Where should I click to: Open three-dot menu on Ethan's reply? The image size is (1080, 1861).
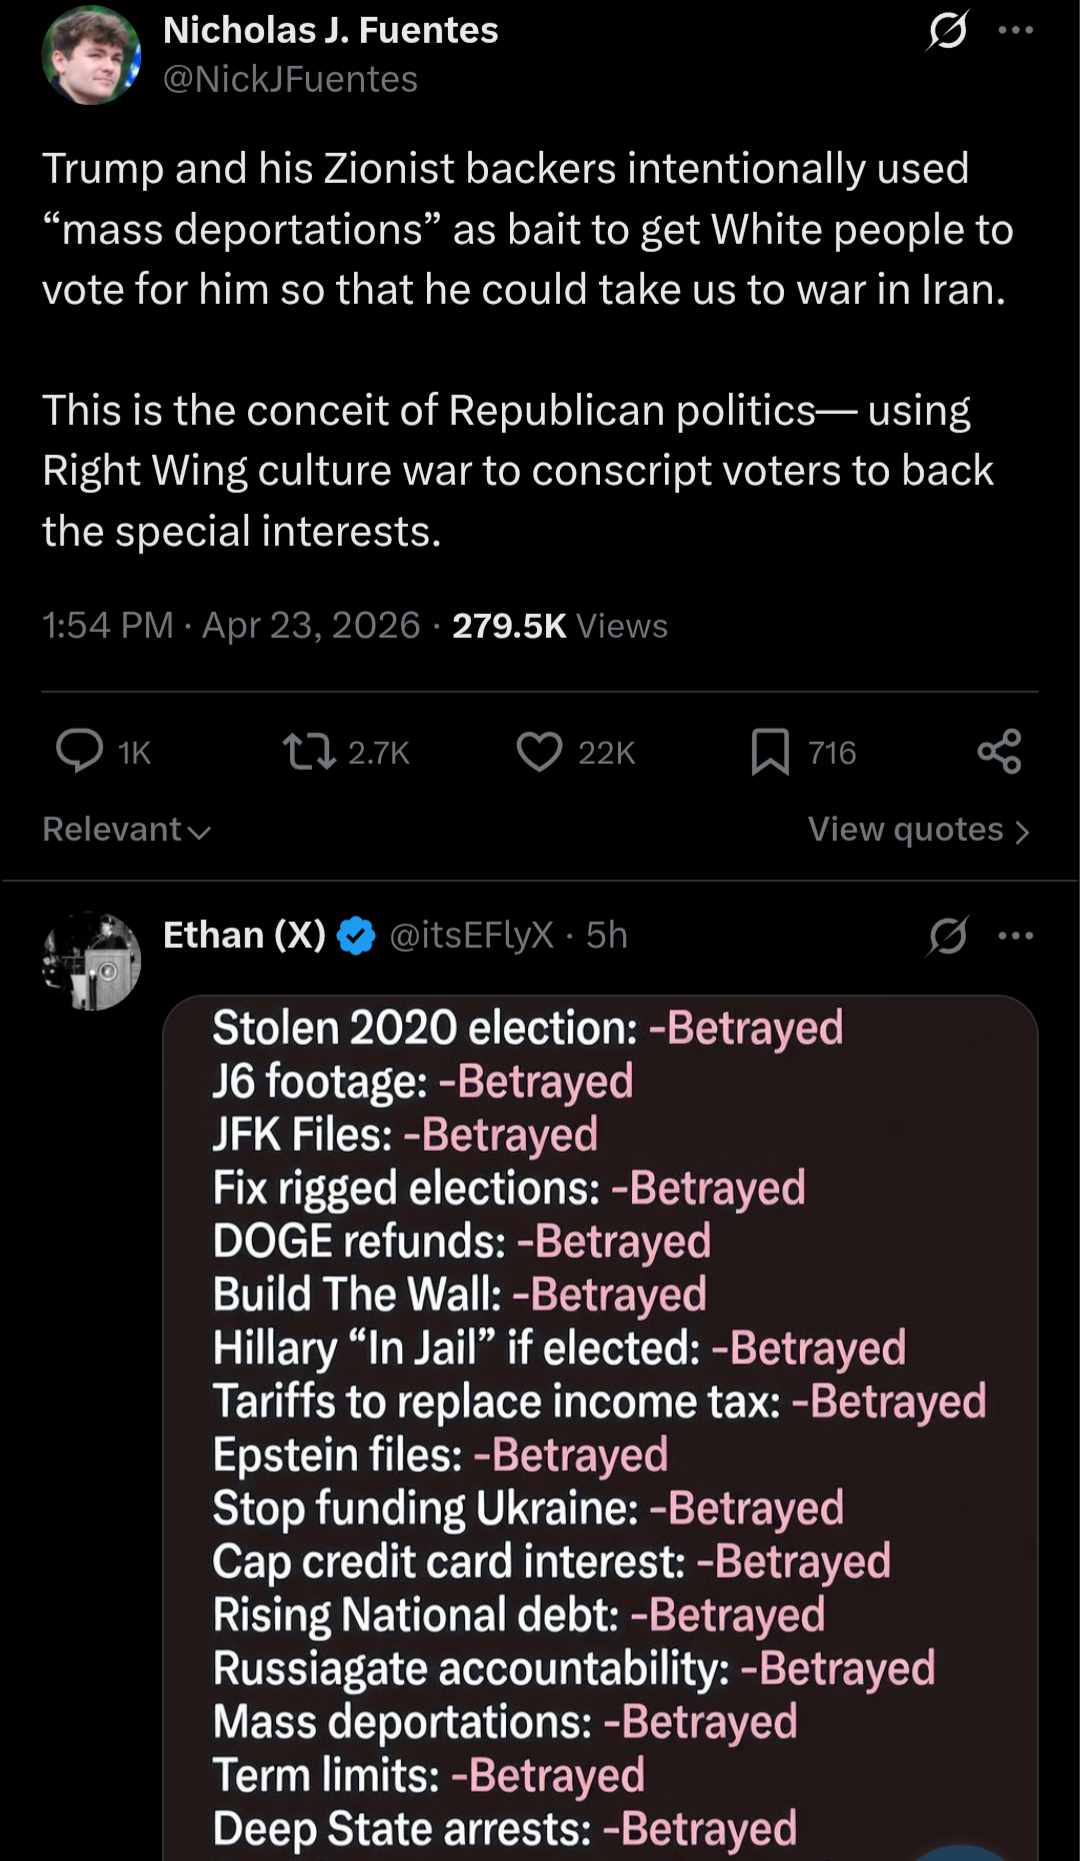click(1016, 936)
